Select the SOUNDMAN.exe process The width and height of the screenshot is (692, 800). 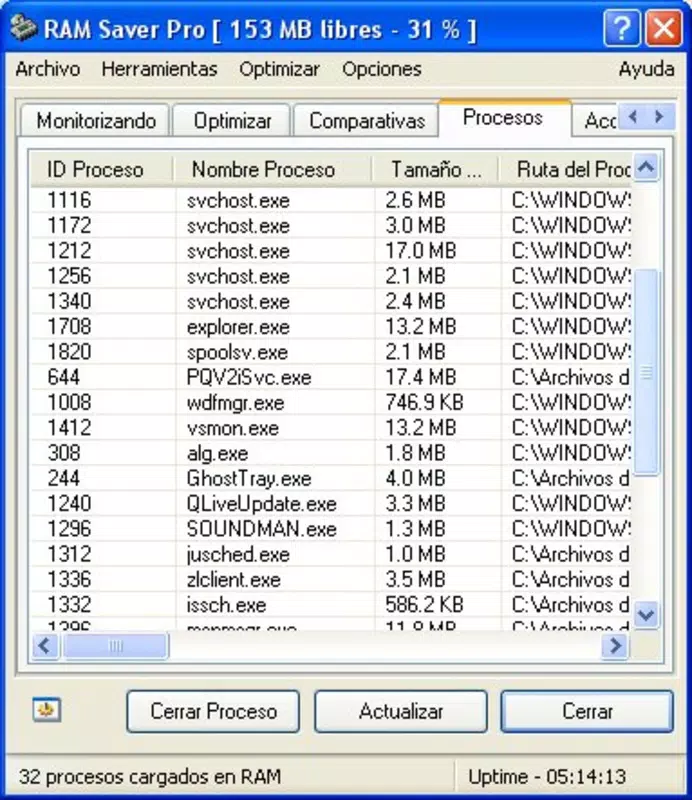click(331, 529)
